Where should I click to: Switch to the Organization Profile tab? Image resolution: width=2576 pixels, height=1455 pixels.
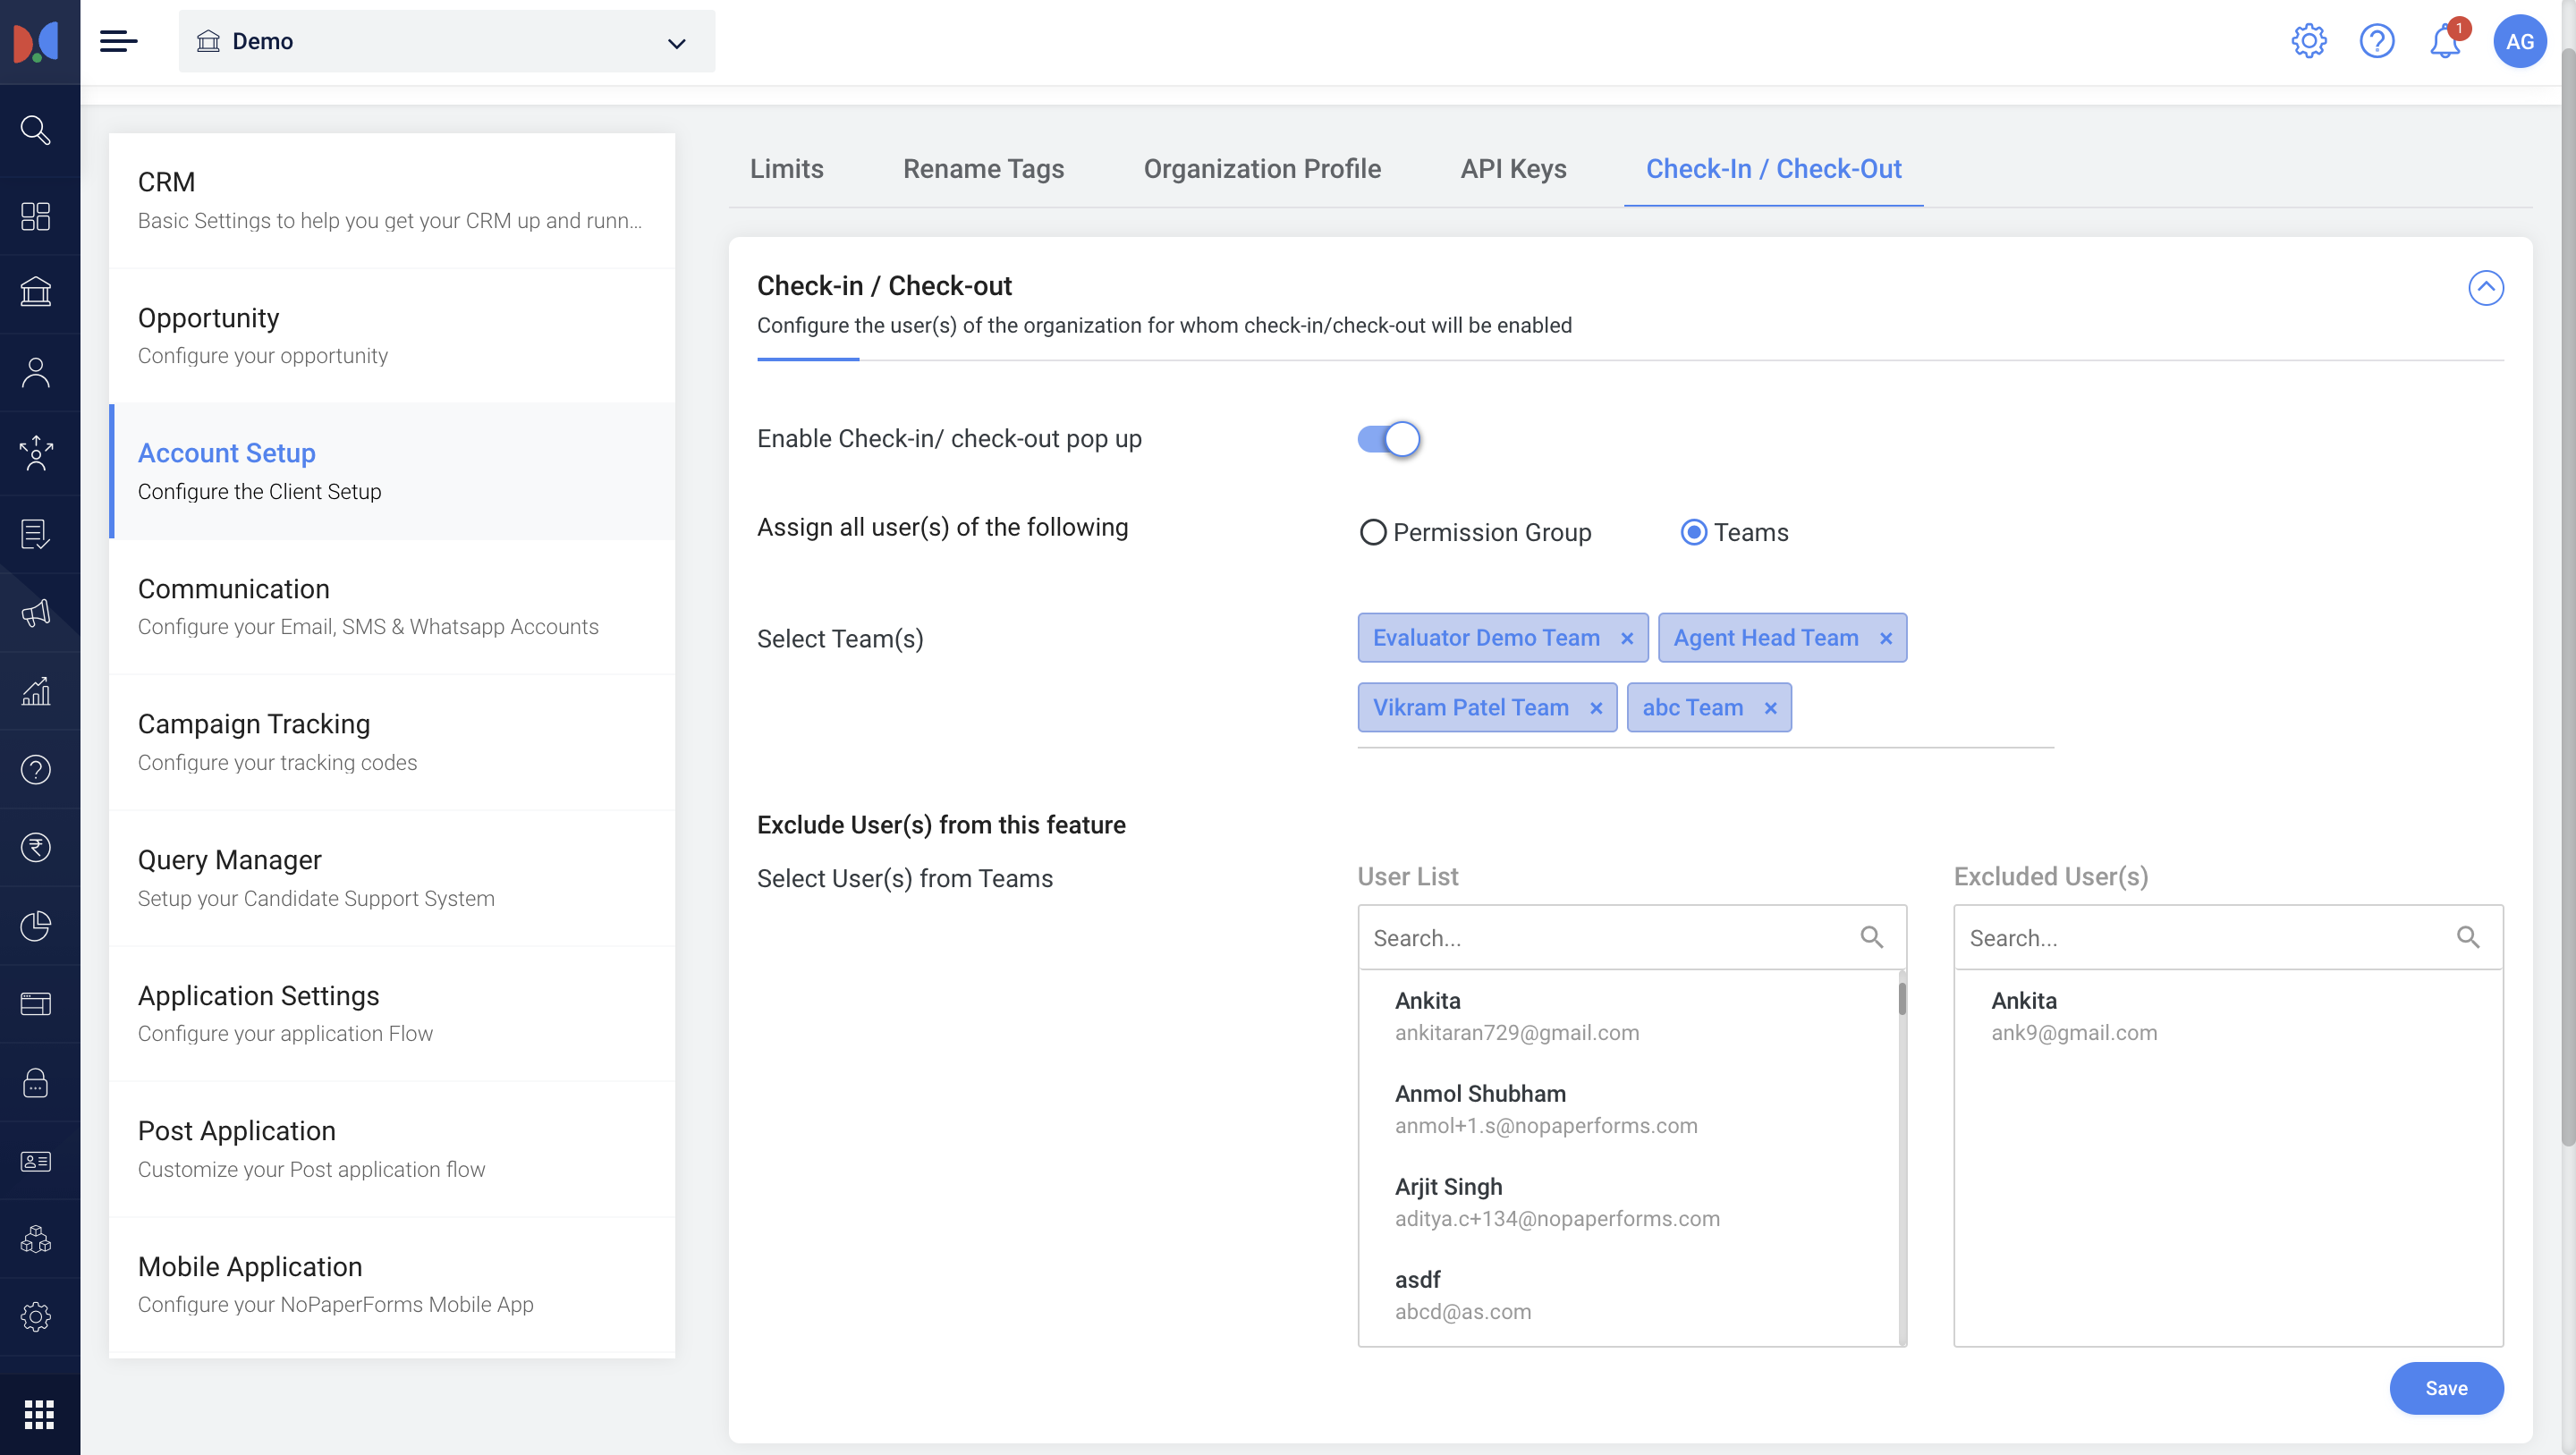[x=1262, y=169]
